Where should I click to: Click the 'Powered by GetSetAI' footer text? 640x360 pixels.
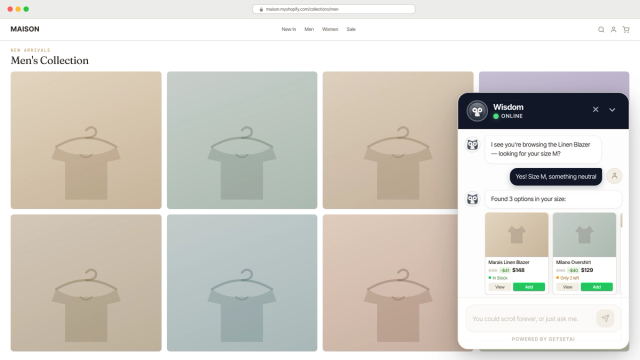click(543, 339)
